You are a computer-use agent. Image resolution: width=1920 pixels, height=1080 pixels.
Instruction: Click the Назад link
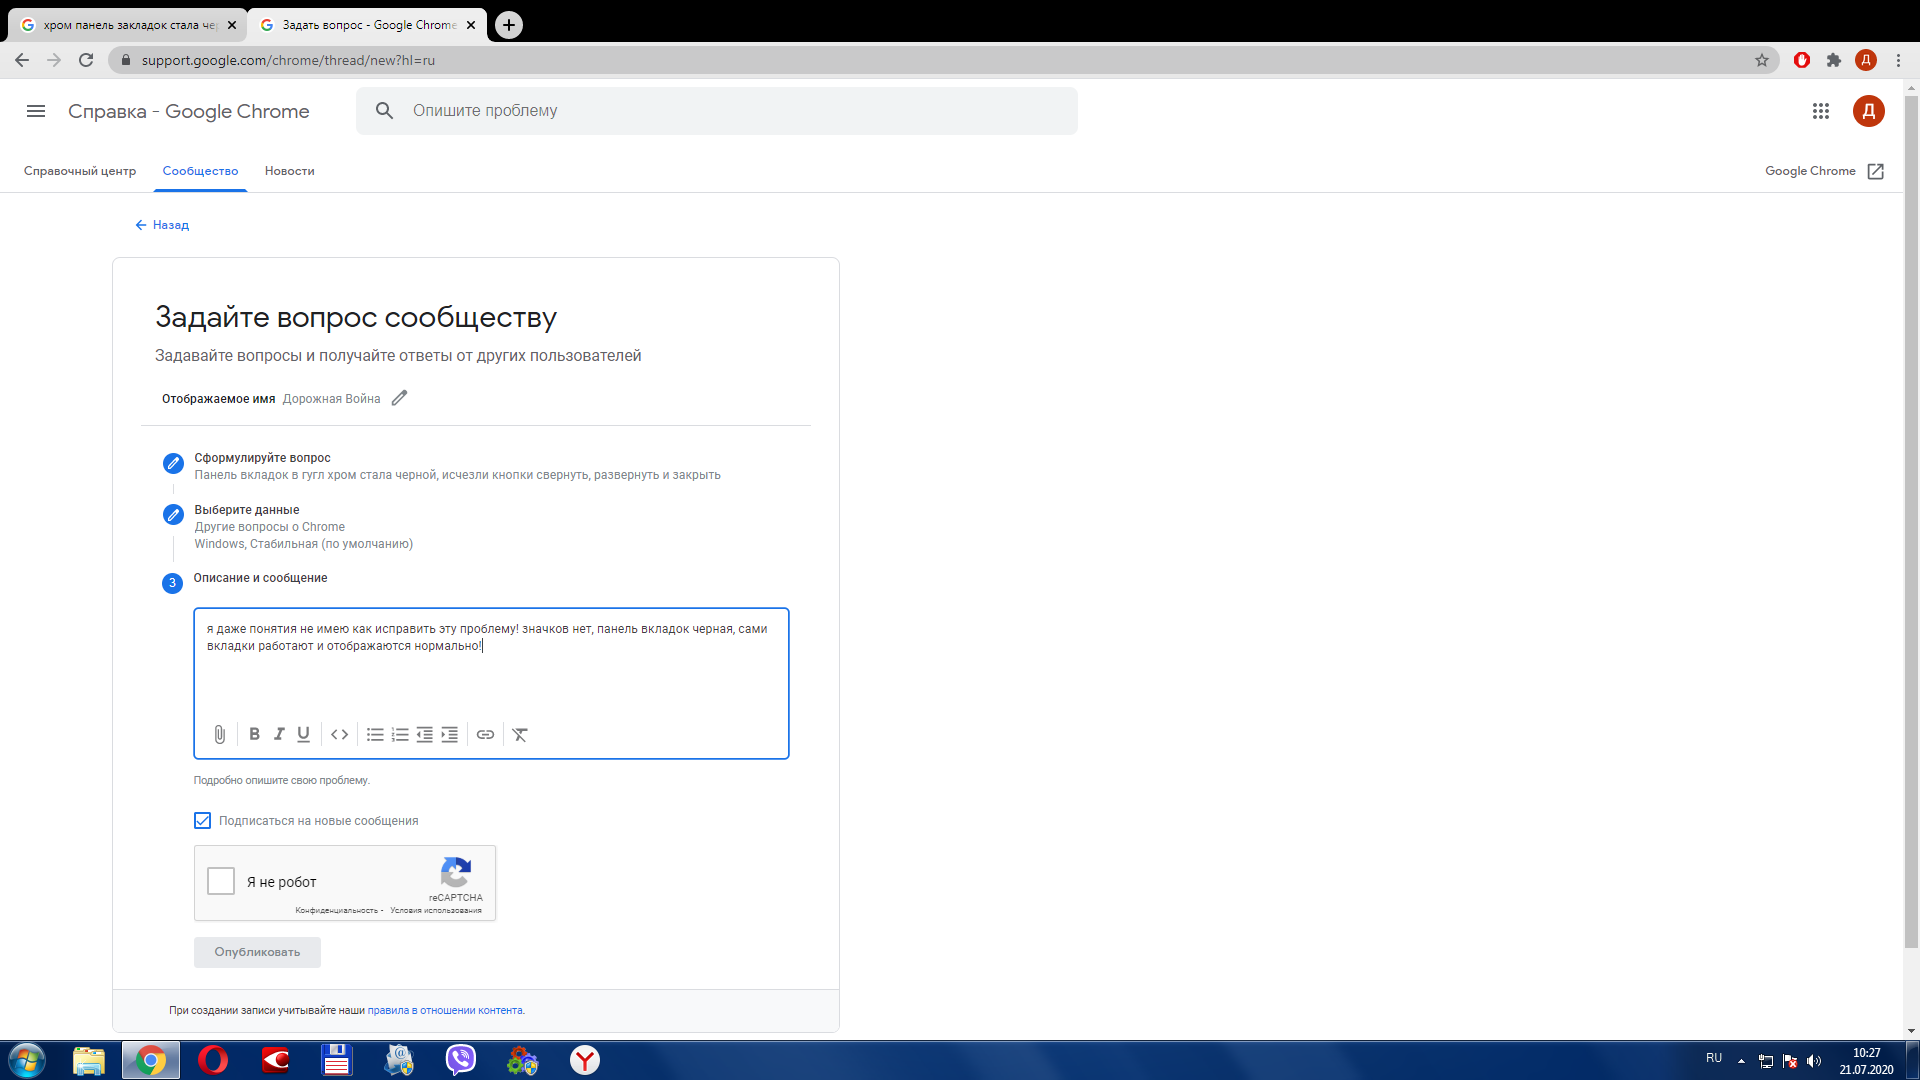[x=170, y=224]
